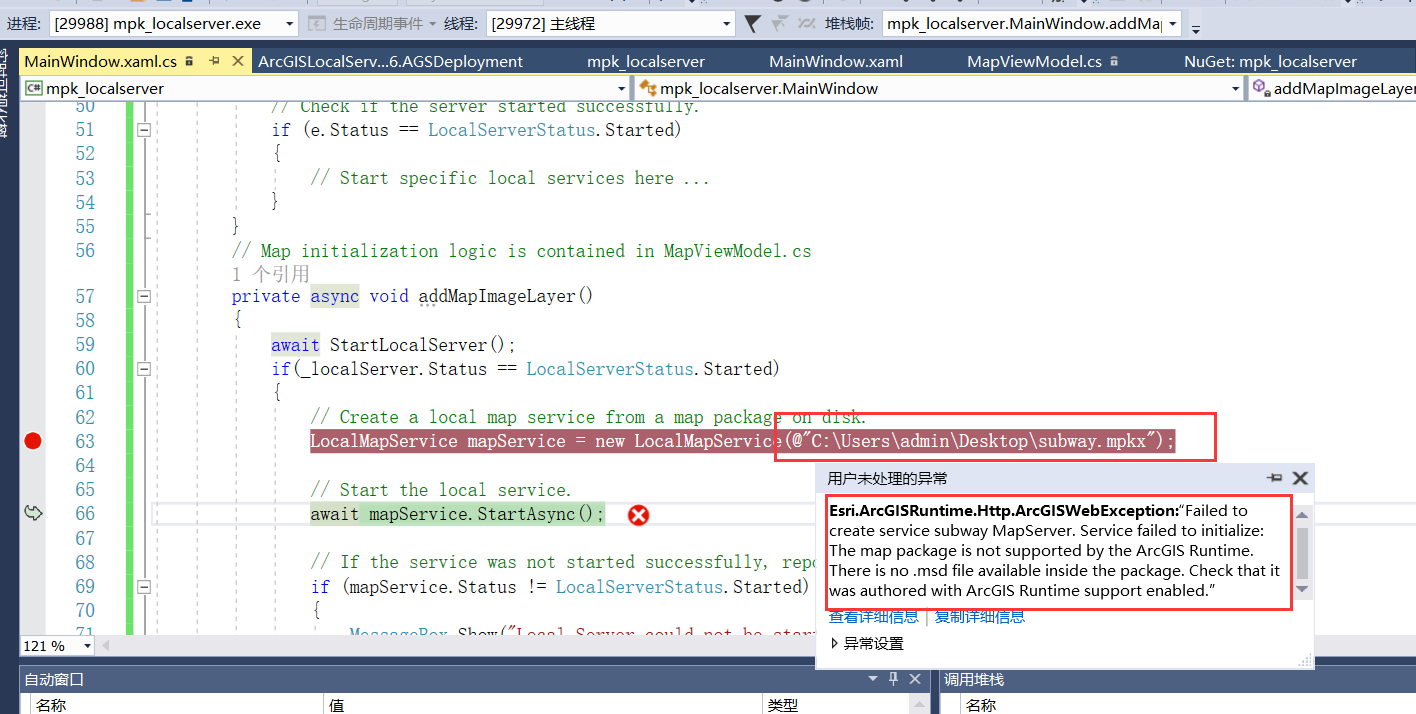Switch to the NuGet: mpk_localserver tab
The image size is (1416, 714).
[1270, 61]
